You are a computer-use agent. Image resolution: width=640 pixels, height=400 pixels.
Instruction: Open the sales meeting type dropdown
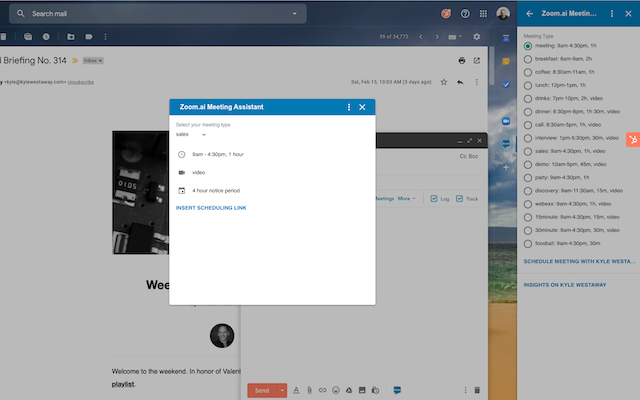(x=190, y=133)
